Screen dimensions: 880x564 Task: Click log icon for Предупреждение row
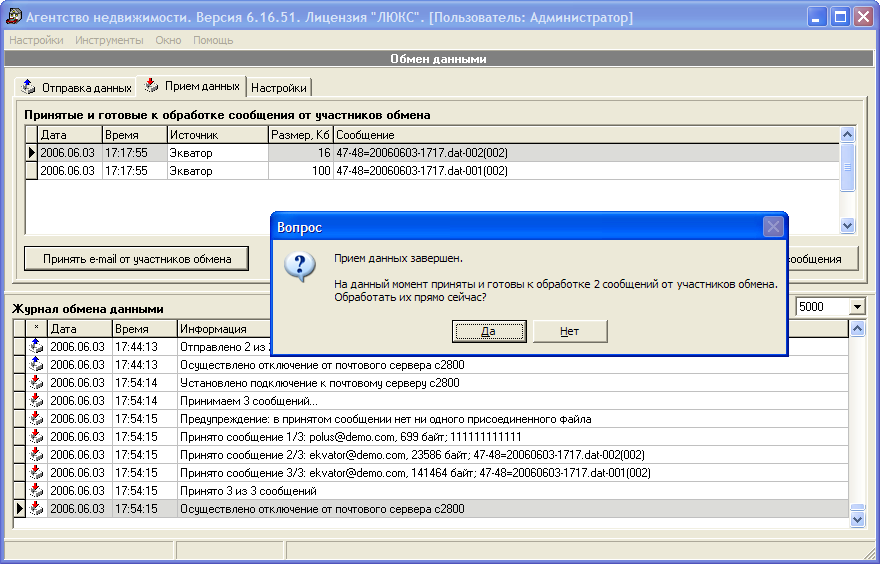click(36, 419)
